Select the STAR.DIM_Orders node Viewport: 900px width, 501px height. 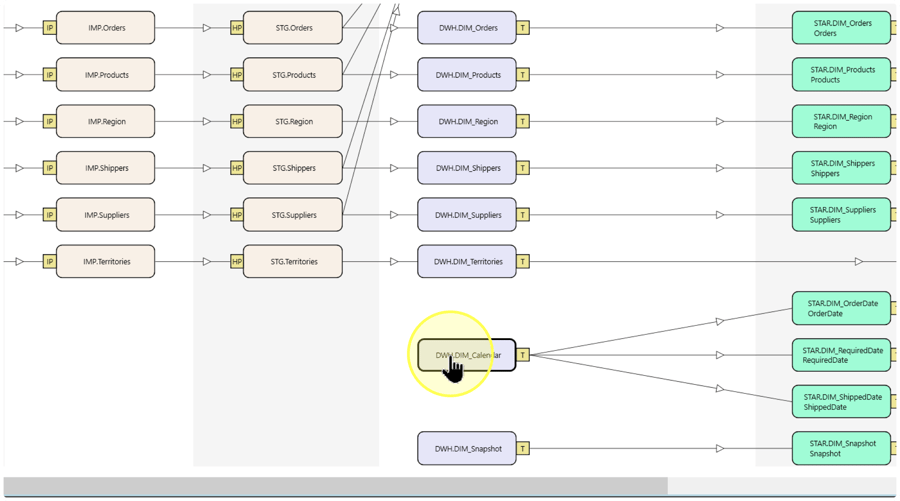click(841, 28)
